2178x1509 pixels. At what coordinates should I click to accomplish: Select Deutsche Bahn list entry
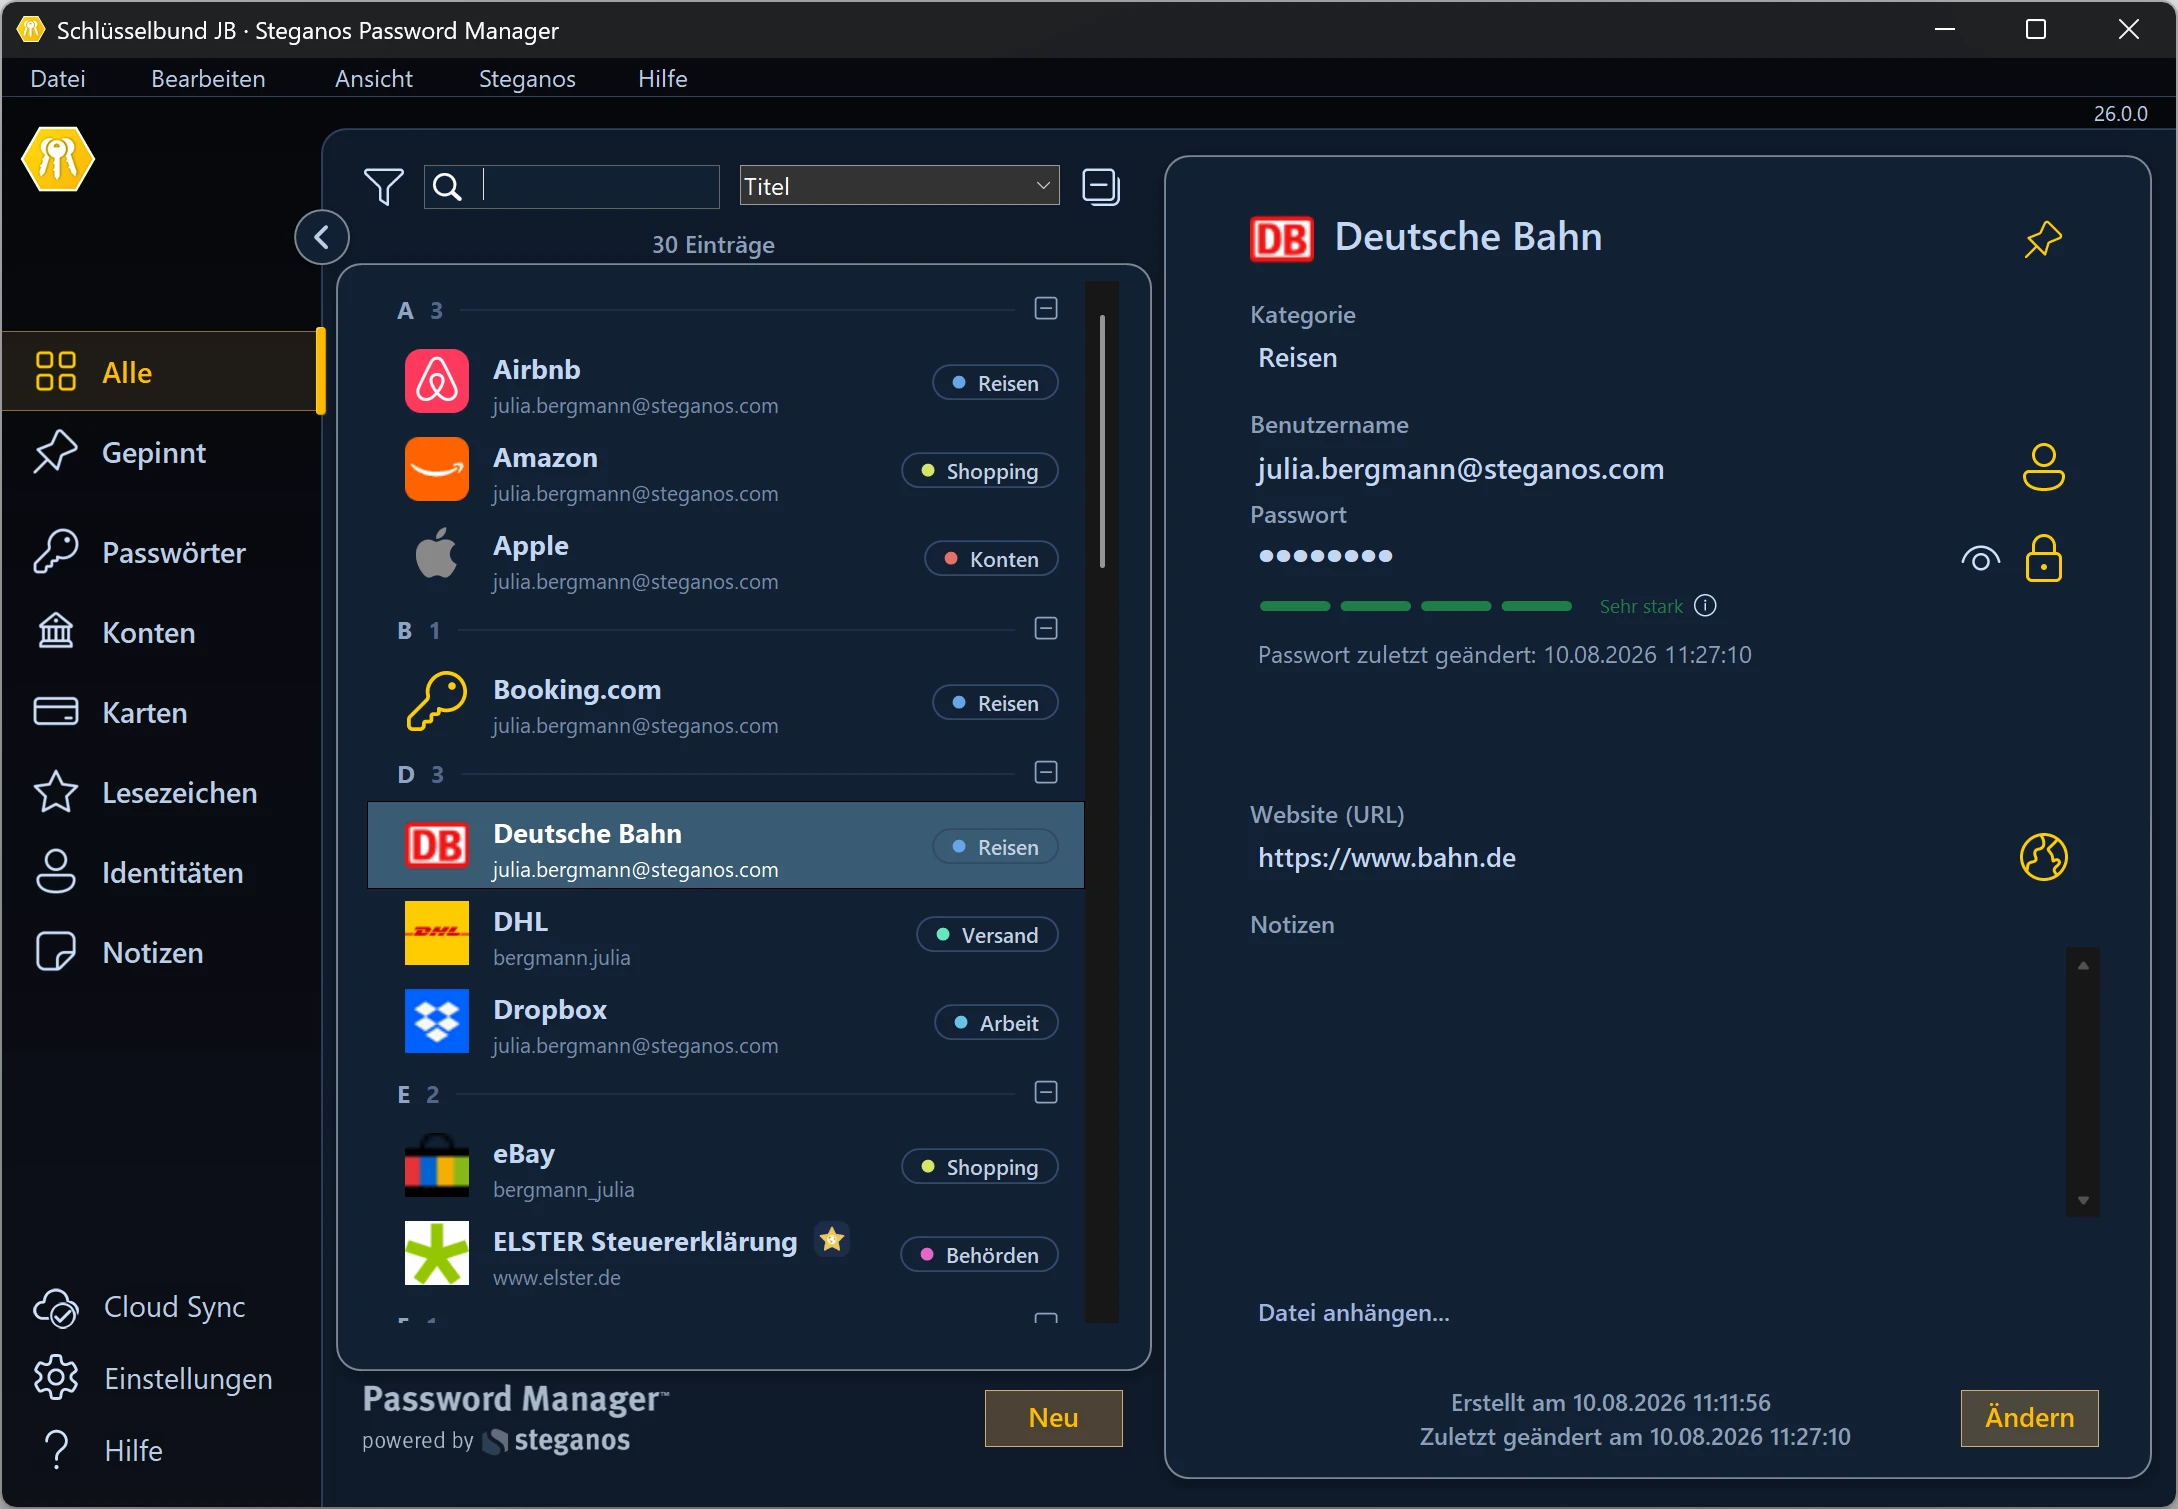click(x=726, y=845)
